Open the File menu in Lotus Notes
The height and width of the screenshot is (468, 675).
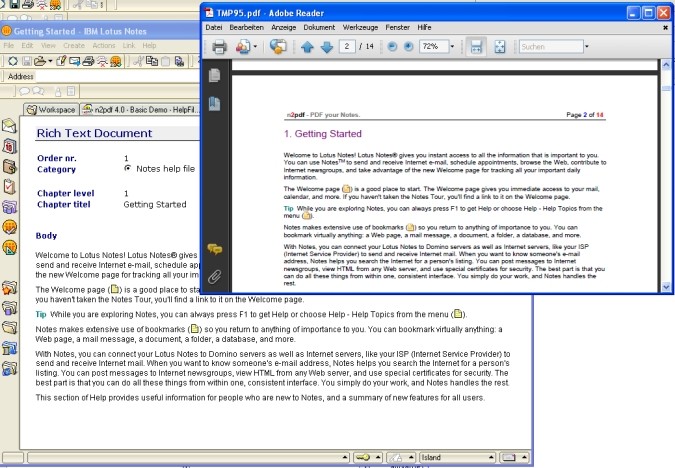click(9, 45)
